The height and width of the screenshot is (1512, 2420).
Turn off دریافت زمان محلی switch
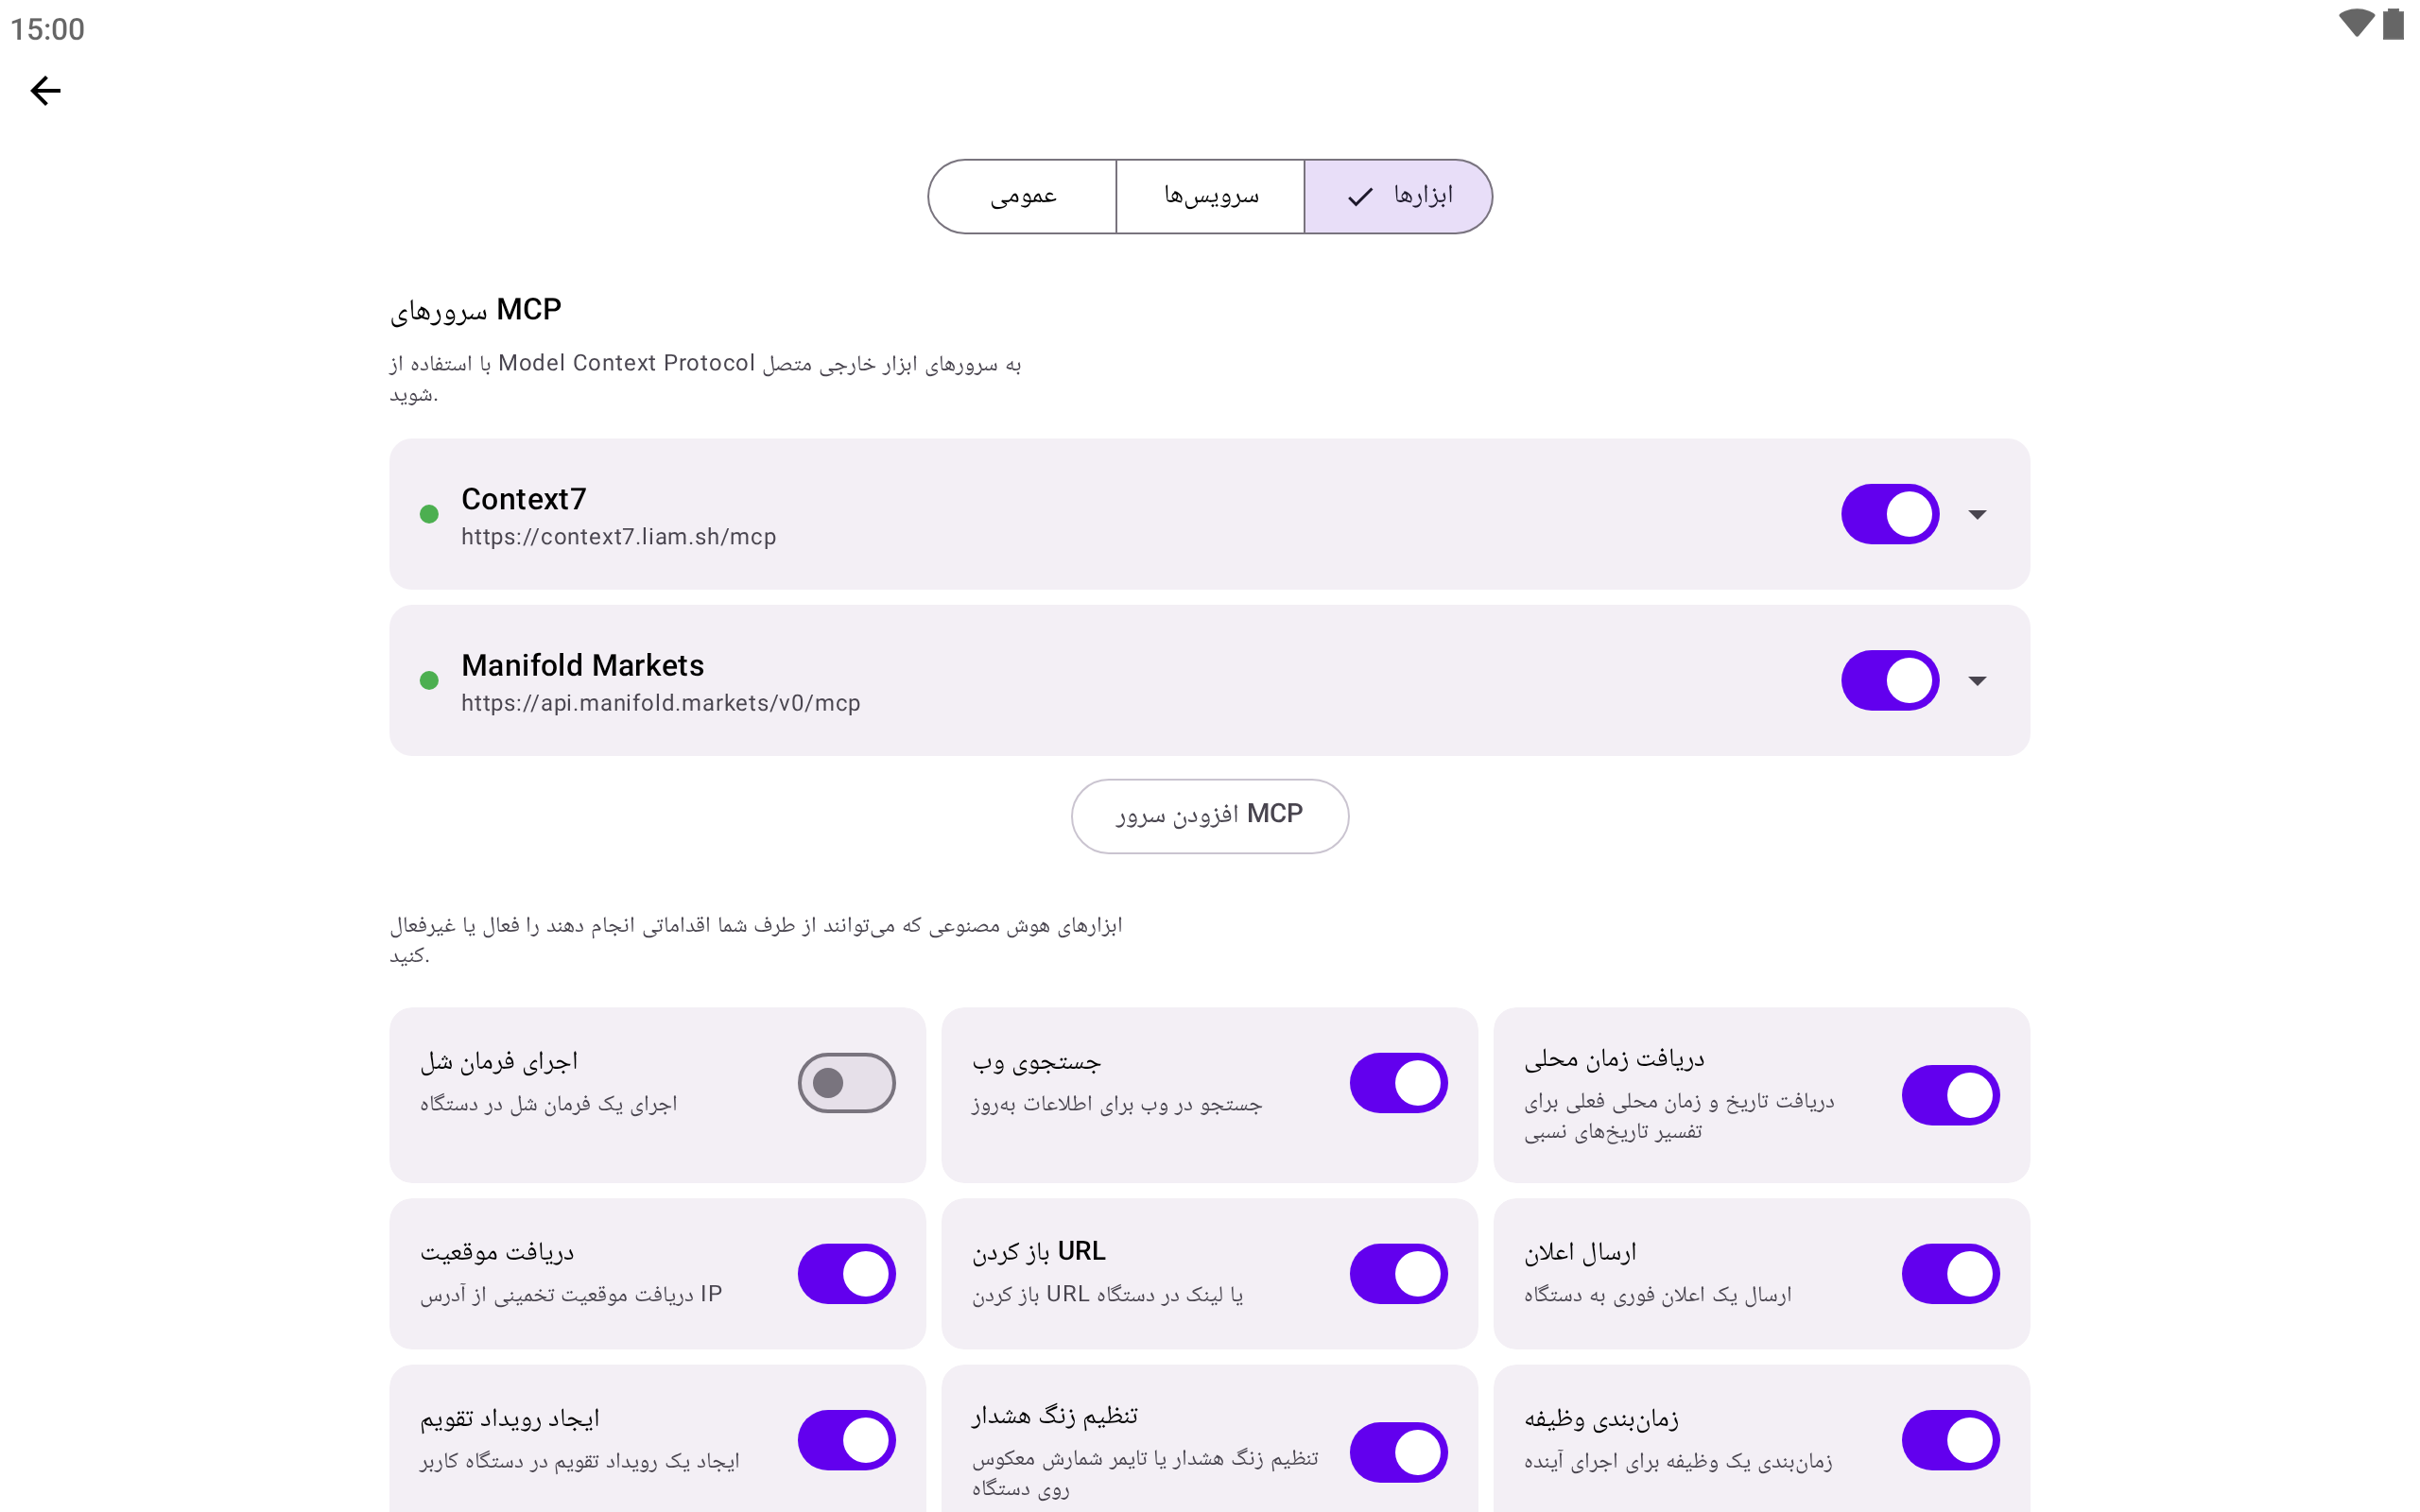click(x=1950, y=1095)
